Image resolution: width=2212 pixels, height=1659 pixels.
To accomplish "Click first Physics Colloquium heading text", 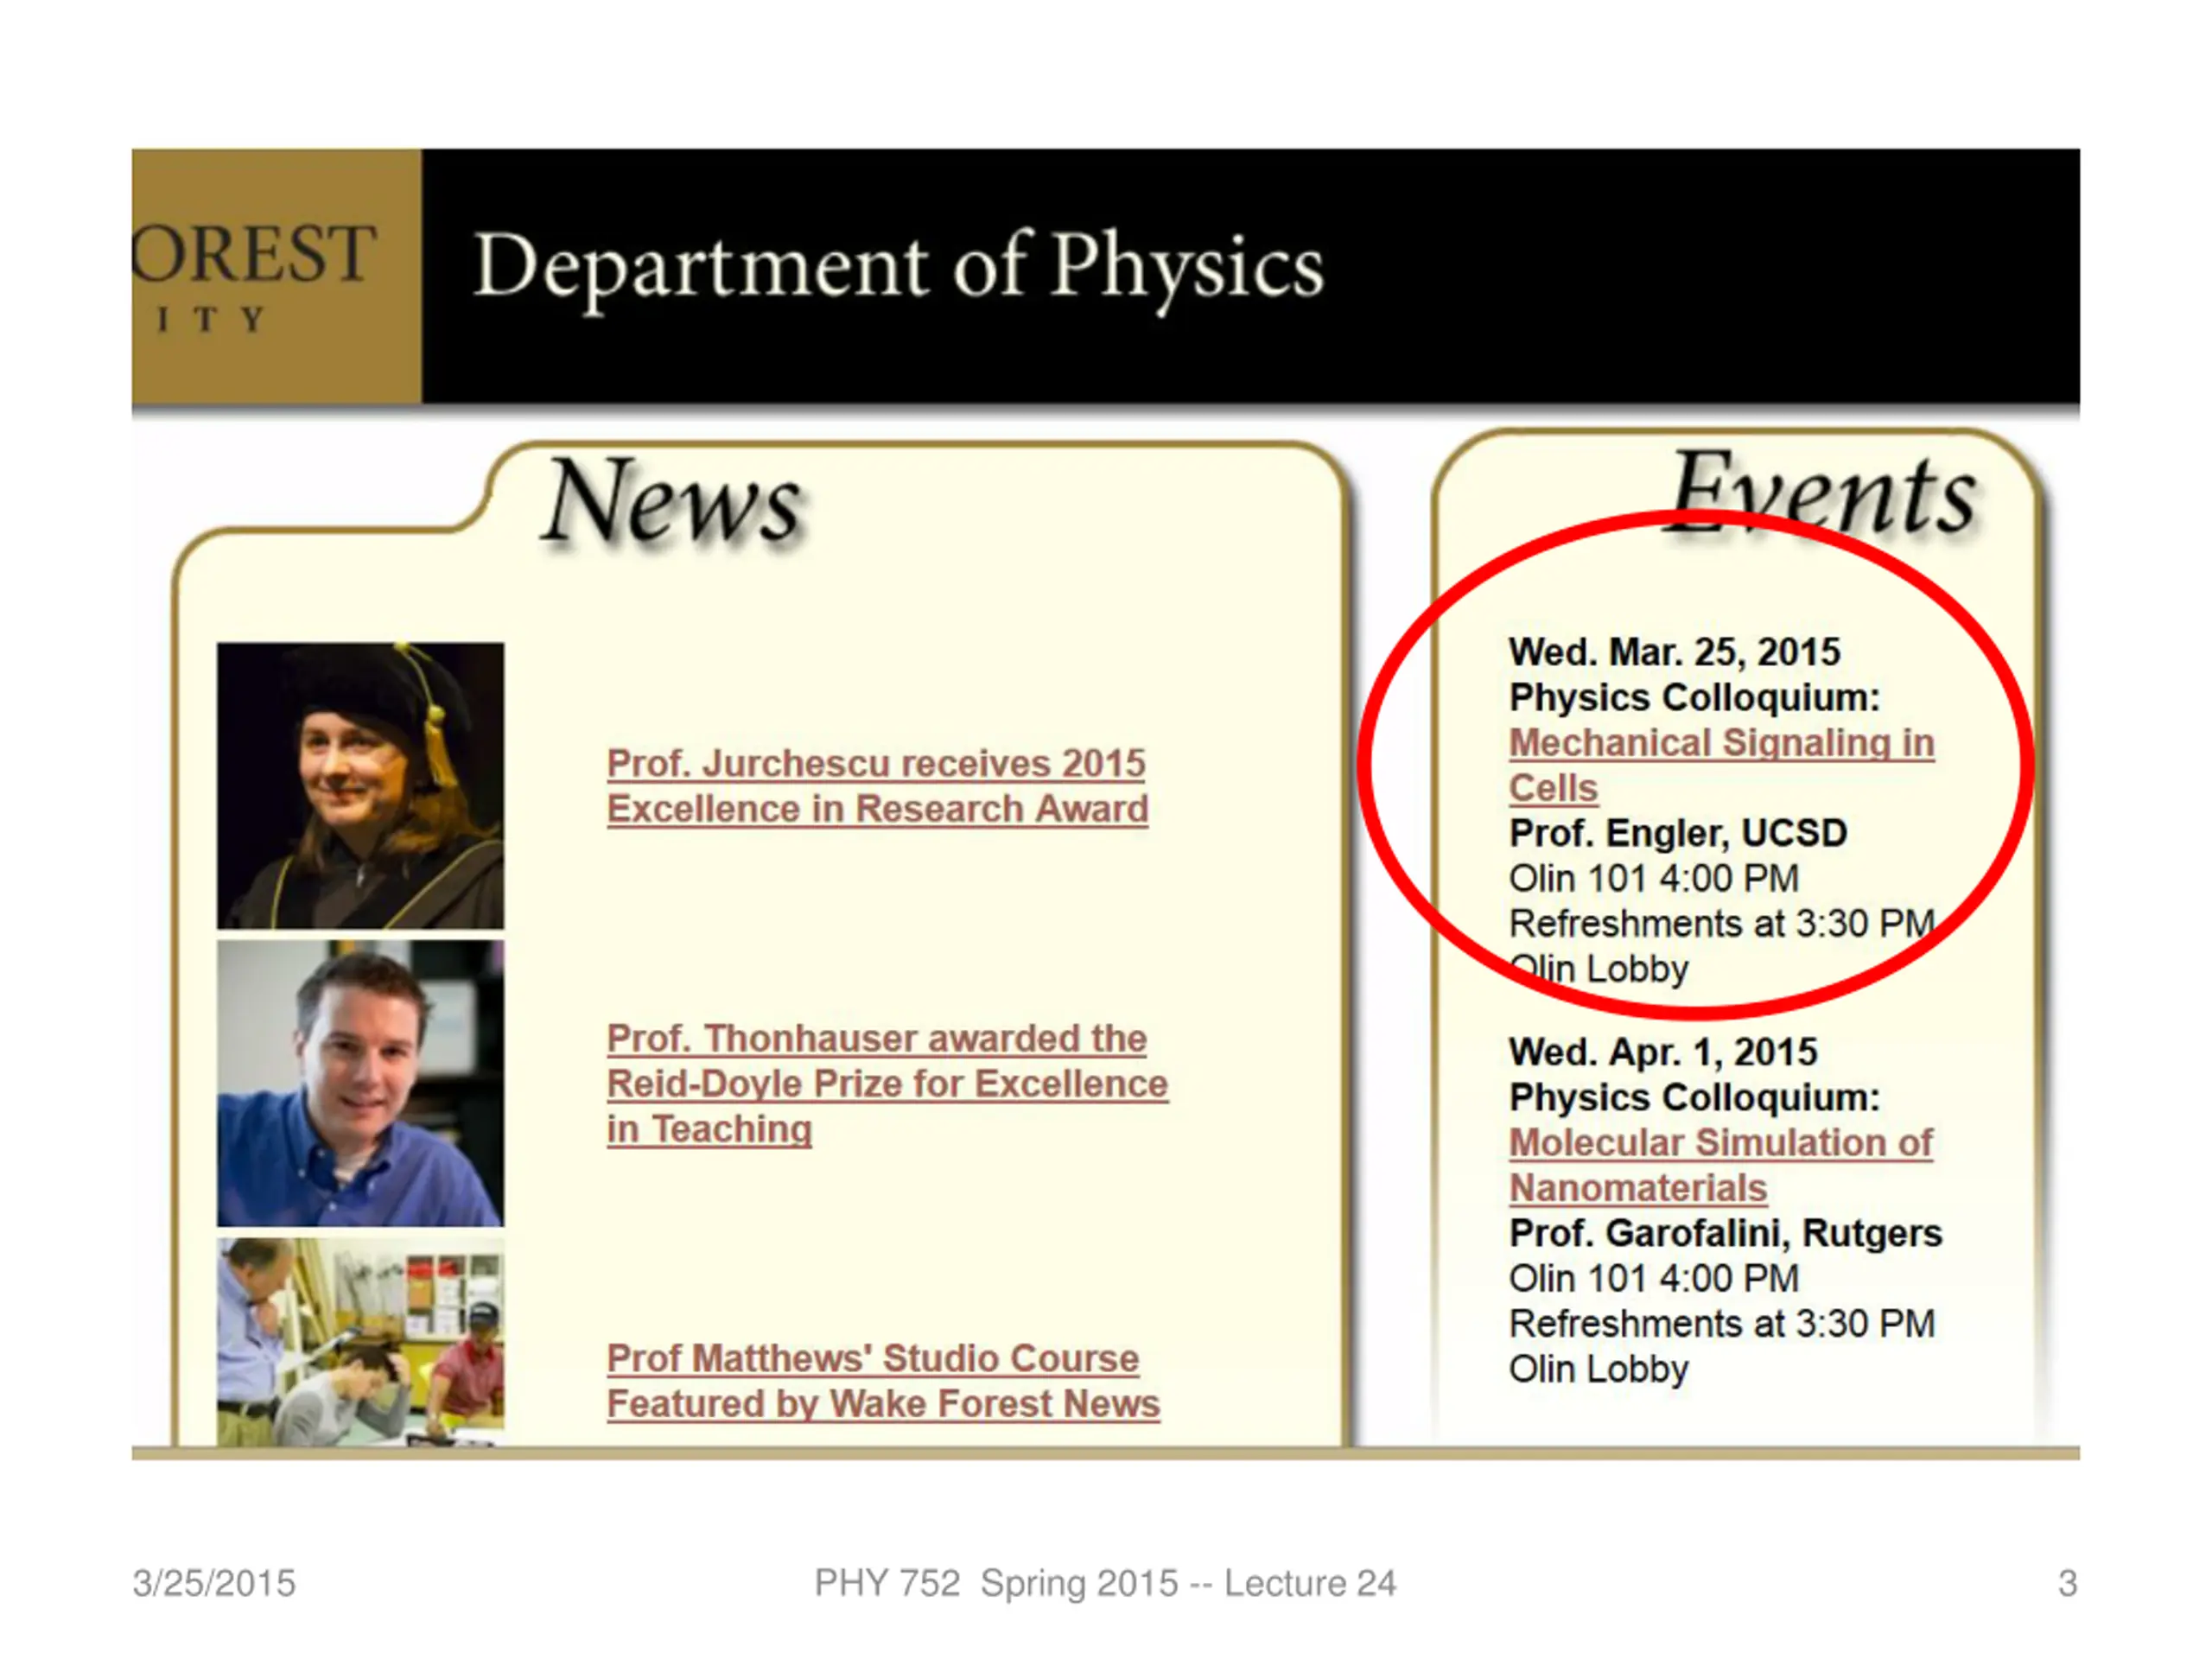I will click(1694, 698).
